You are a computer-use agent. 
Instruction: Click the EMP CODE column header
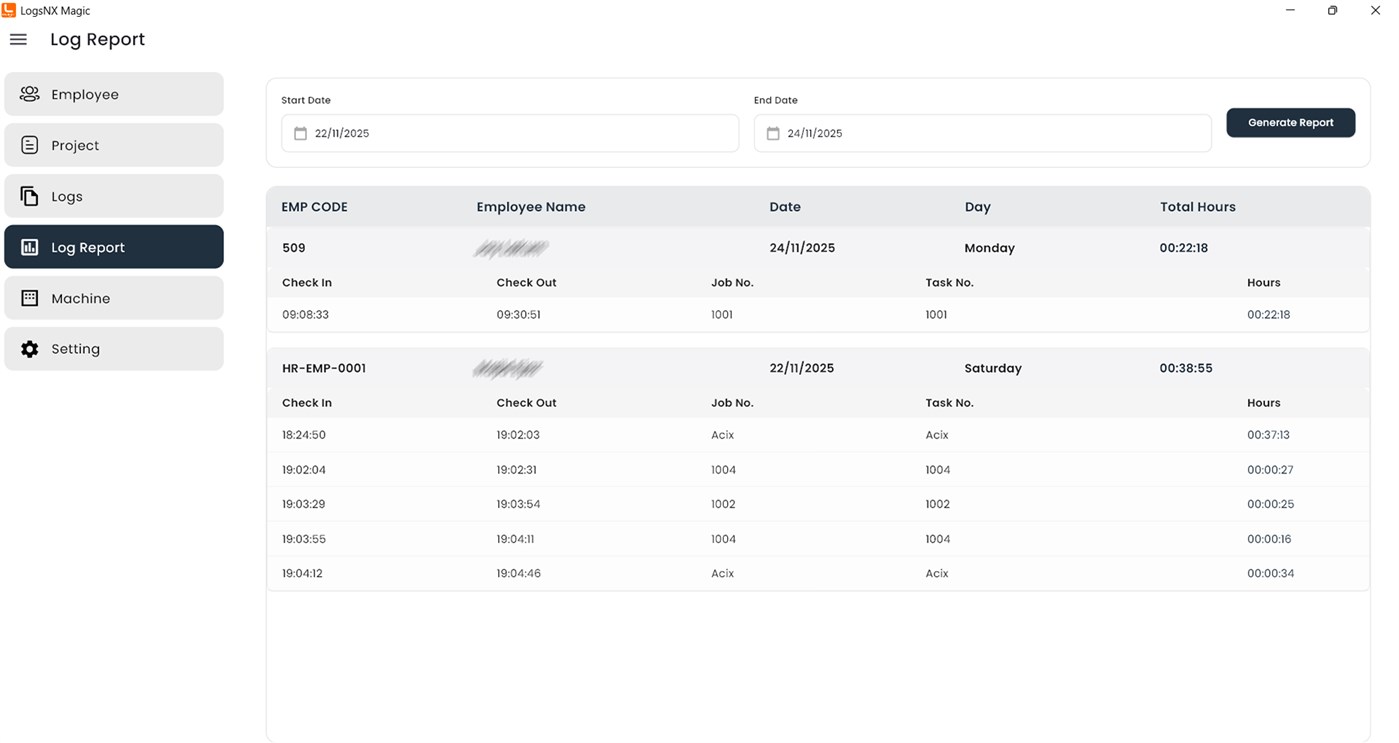[315, 207]
